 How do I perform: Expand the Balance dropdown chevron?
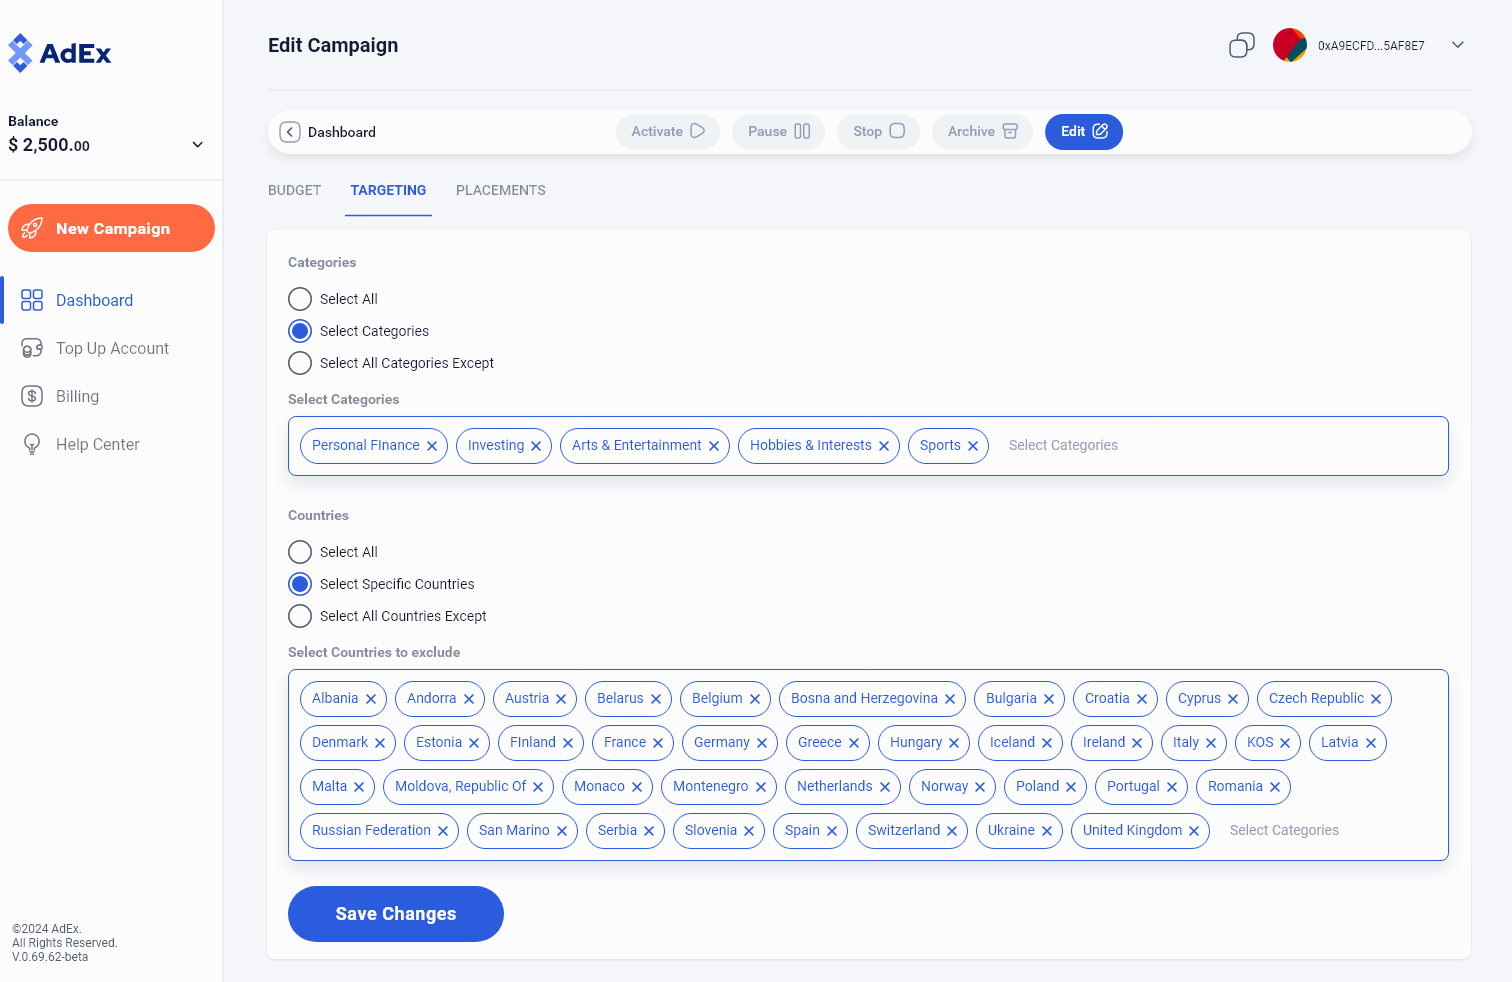196,144
